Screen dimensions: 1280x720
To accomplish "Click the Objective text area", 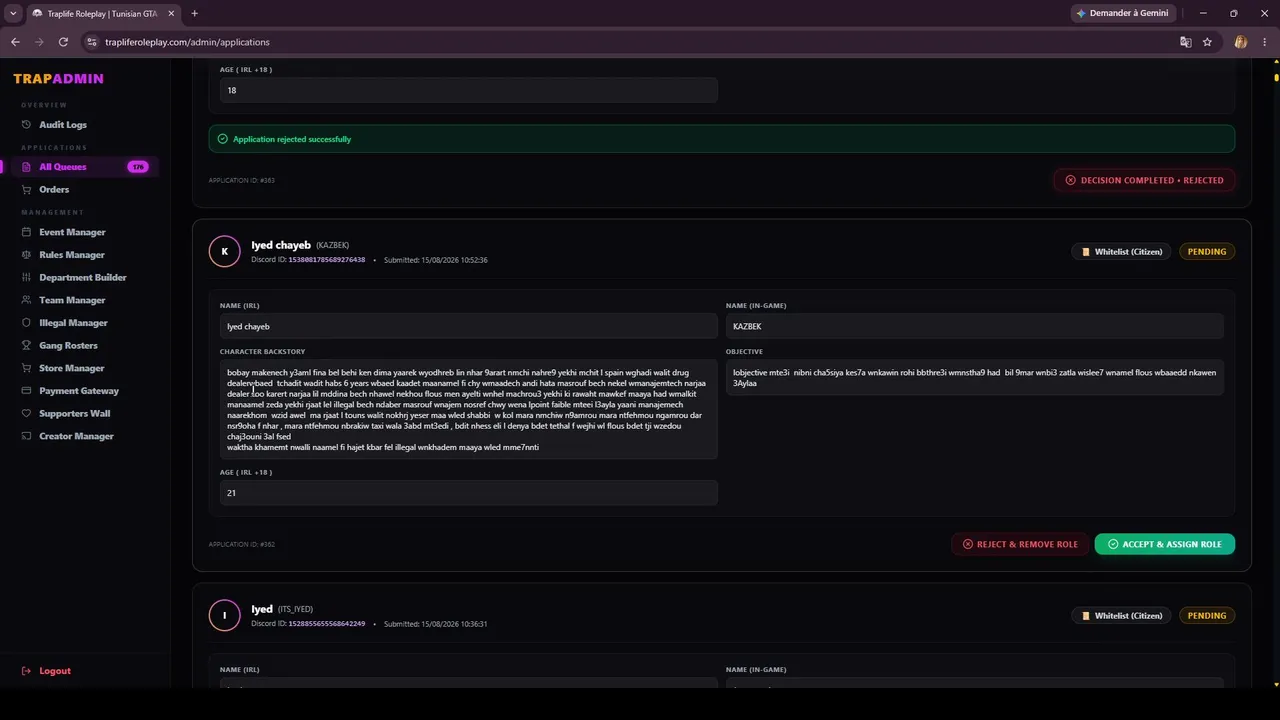I will point(975,378).
